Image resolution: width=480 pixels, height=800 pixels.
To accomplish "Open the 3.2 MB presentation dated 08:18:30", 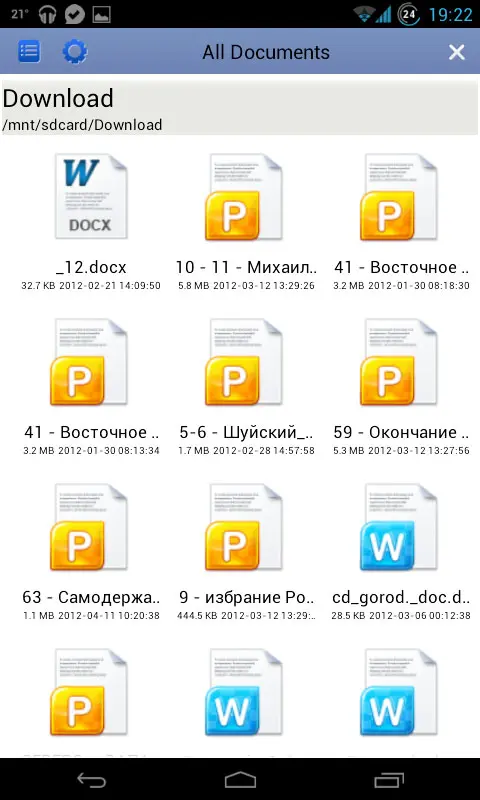I will pyautogui.click(x=399, y=197).
